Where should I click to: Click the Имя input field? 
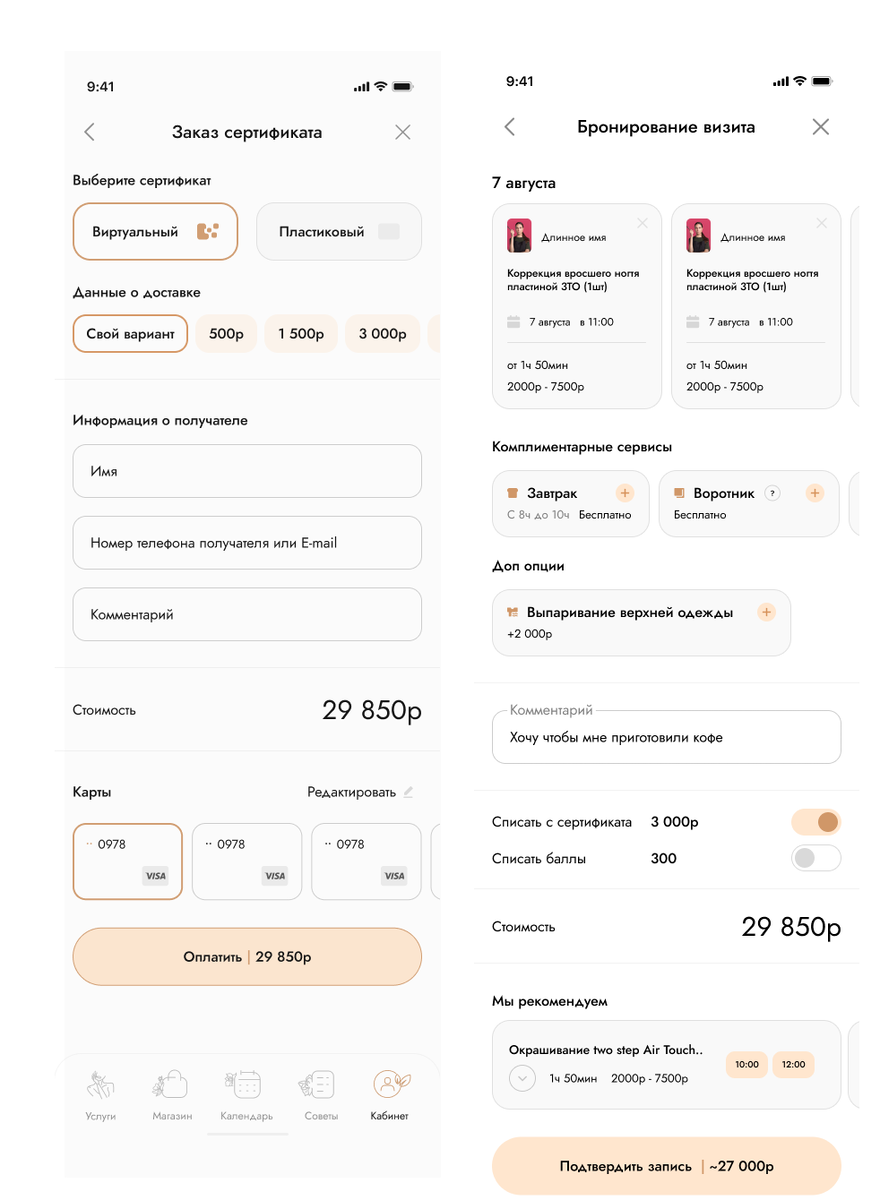click(x=247, y=471)
